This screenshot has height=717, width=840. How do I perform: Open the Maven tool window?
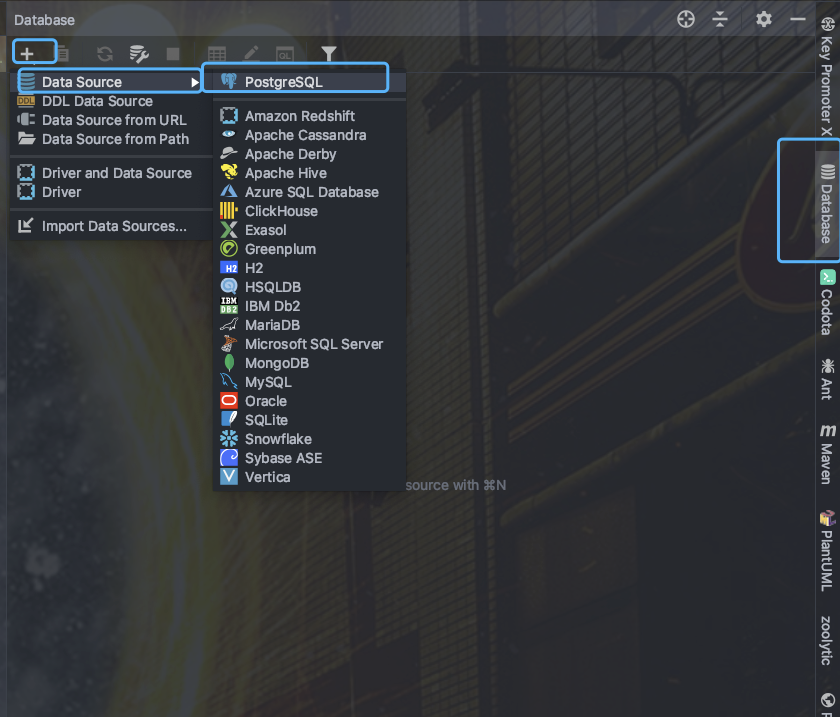pyautogui.click(x=827, y=454)
